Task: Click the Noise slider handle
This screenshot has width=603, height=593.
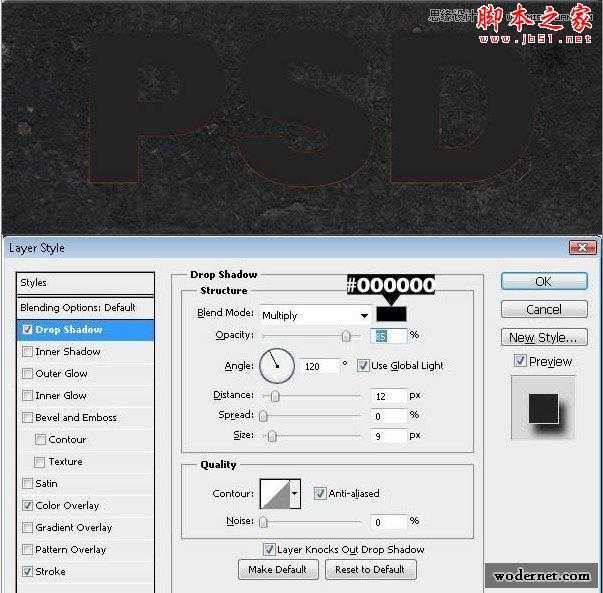Action: point(263,522)
